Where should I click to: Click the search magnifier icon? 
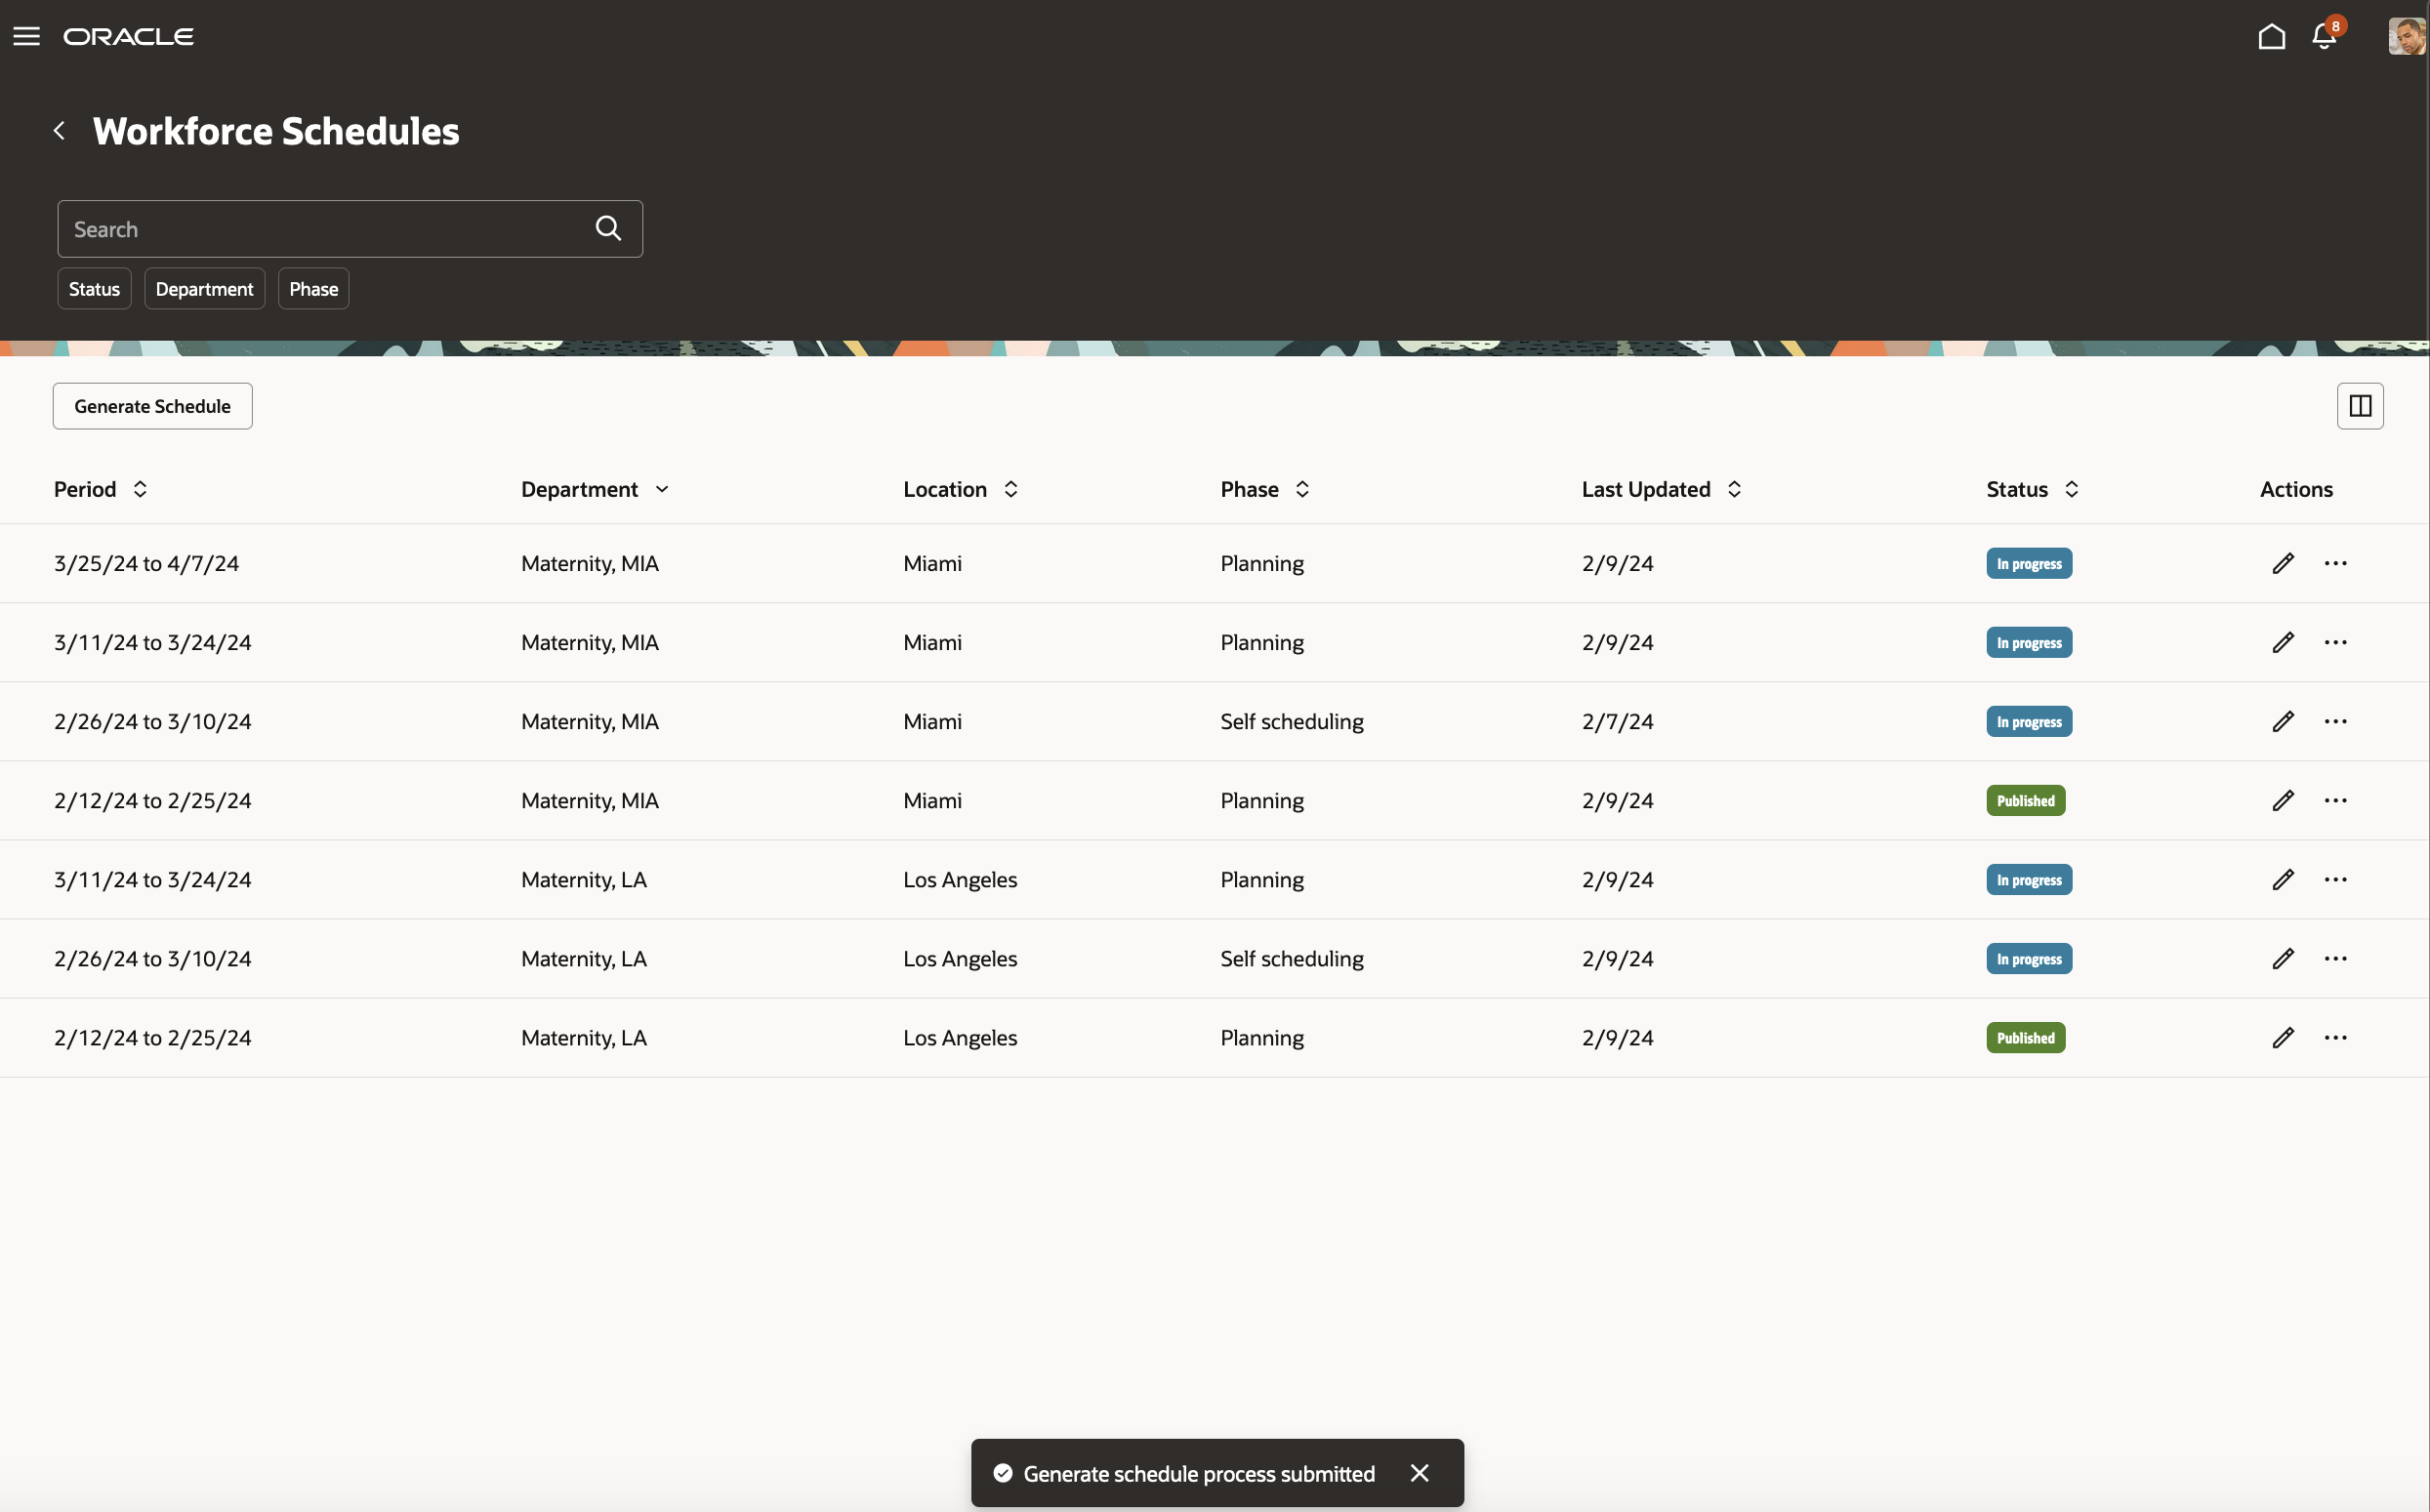point(608,229)
